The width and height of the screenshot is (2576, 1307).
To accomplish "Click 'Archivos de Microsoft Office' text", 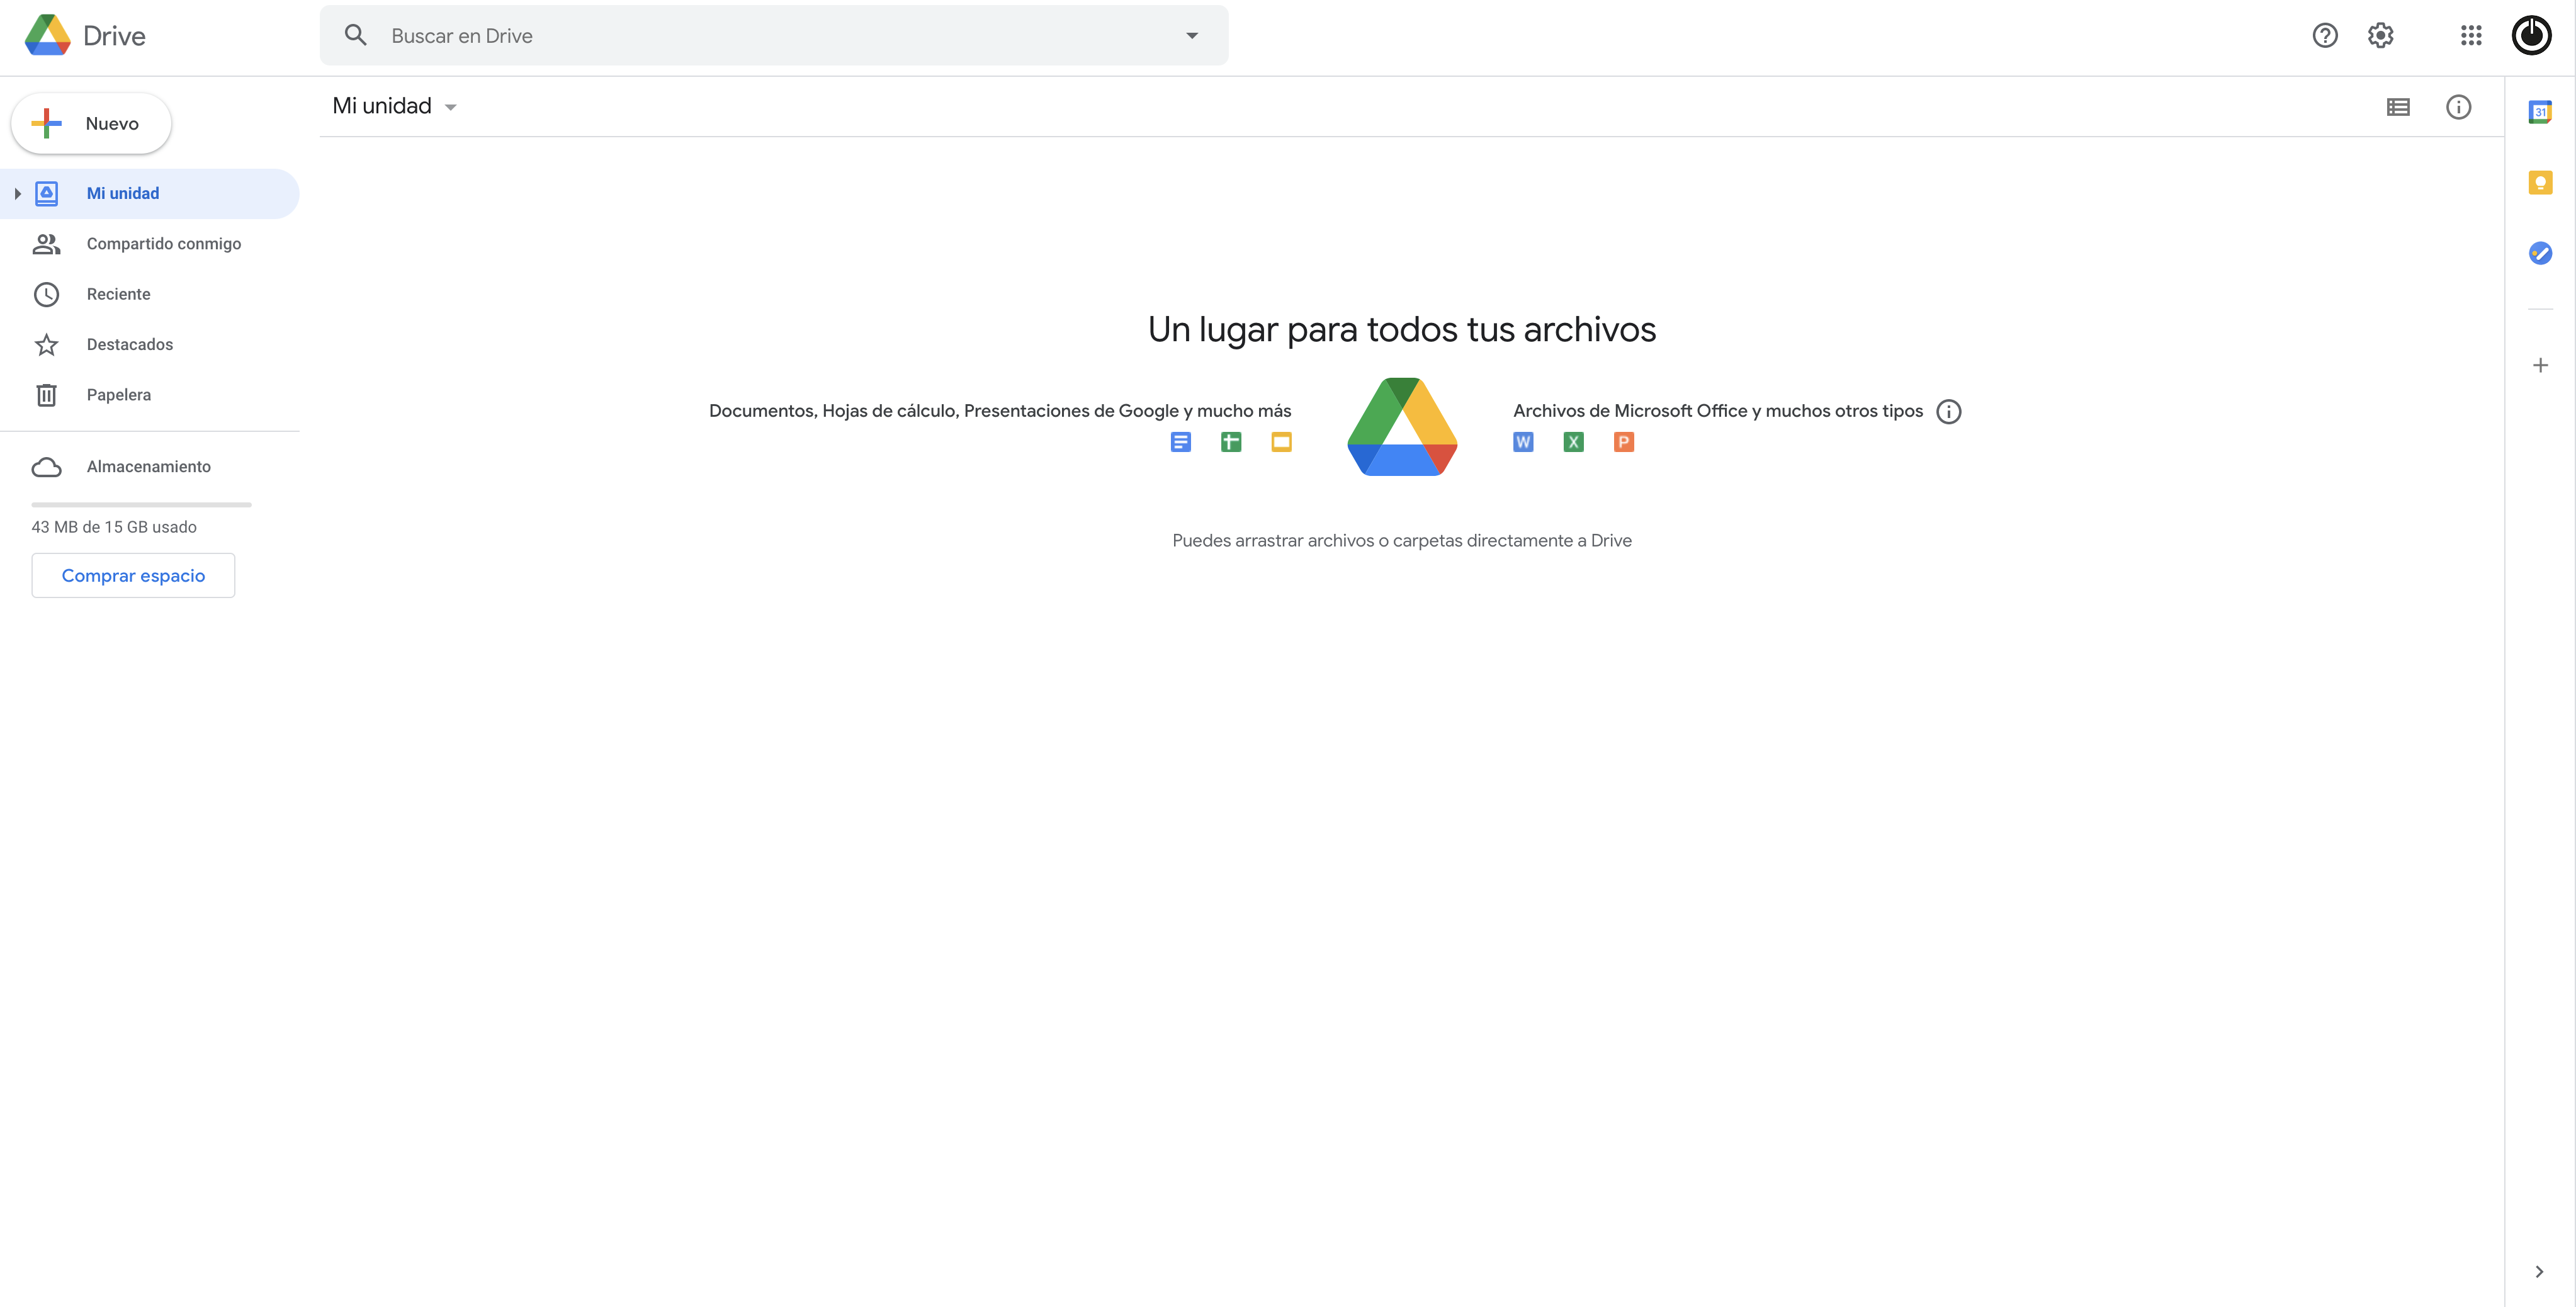I will 1717,411.
